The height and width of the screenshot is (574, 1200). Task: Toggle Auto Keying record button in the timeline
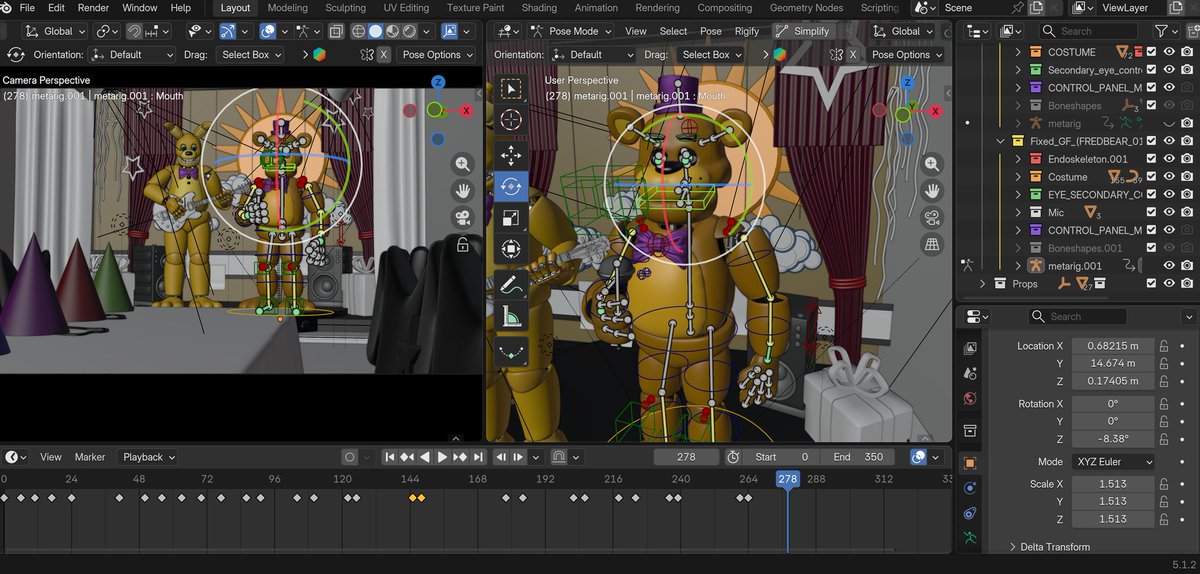[x=350, y=457]
